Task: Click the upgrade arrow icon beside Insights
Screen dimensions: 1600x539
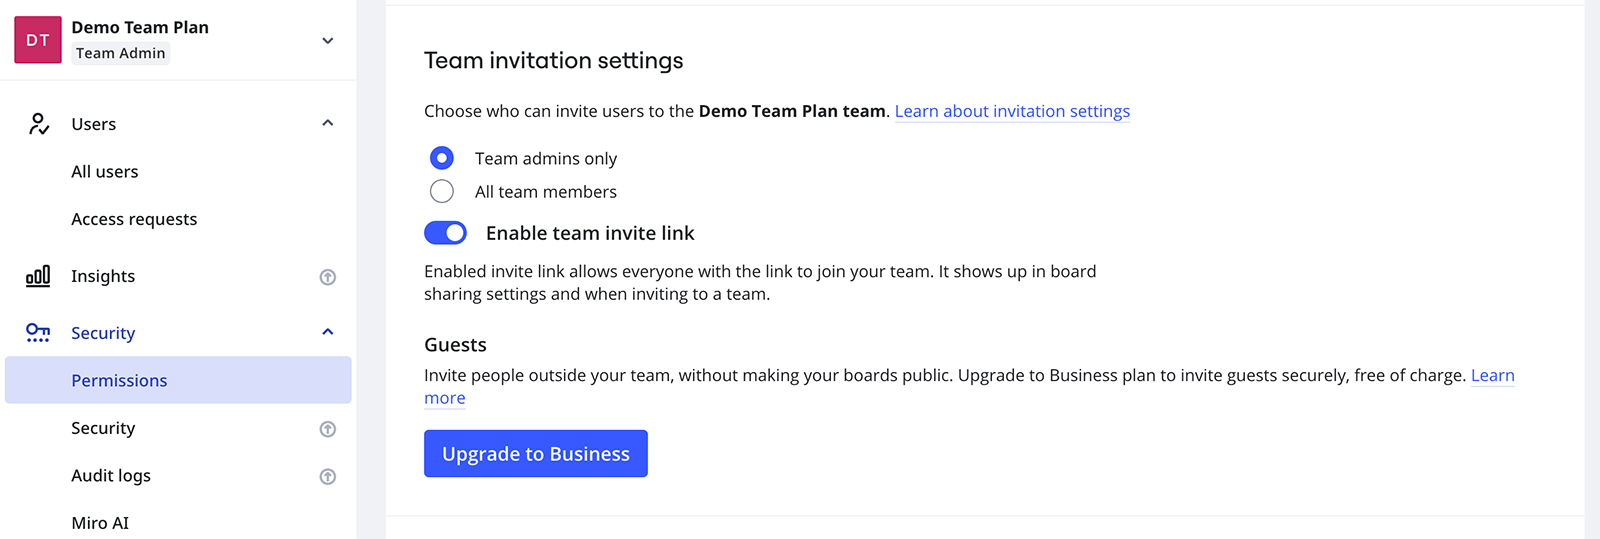Action: point(327,277)
